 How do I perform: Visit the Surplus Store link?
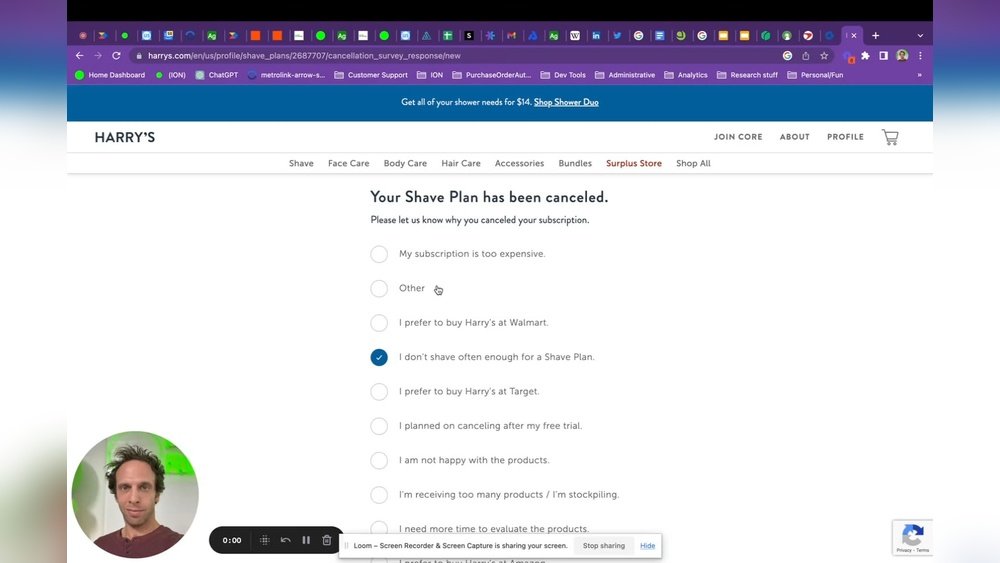pyautogui.click(x=633, y=164)
